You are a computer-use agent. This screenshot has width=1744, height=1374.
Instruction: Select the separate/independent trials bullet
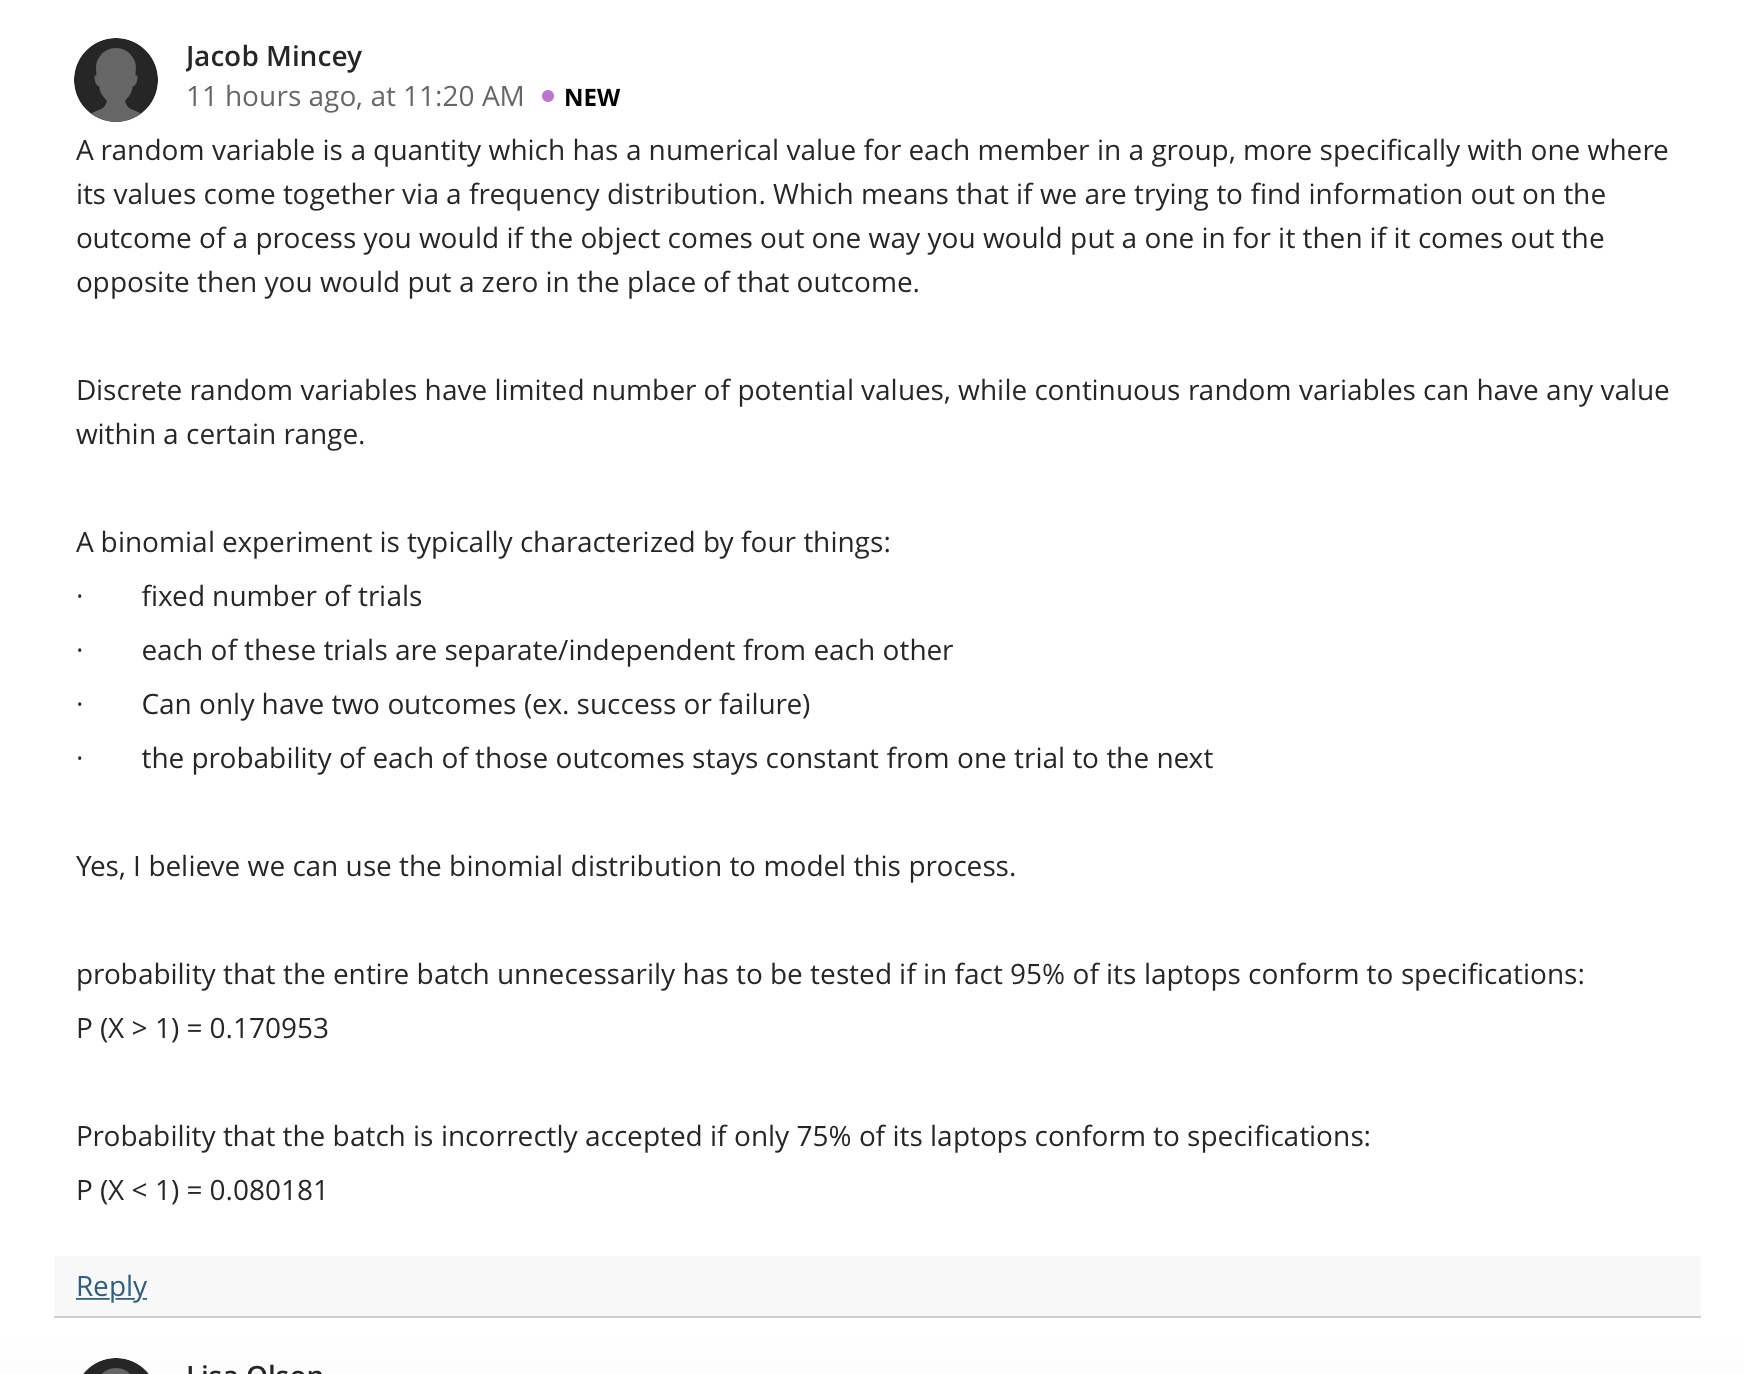pyautogui.click(x=547, y=650)
